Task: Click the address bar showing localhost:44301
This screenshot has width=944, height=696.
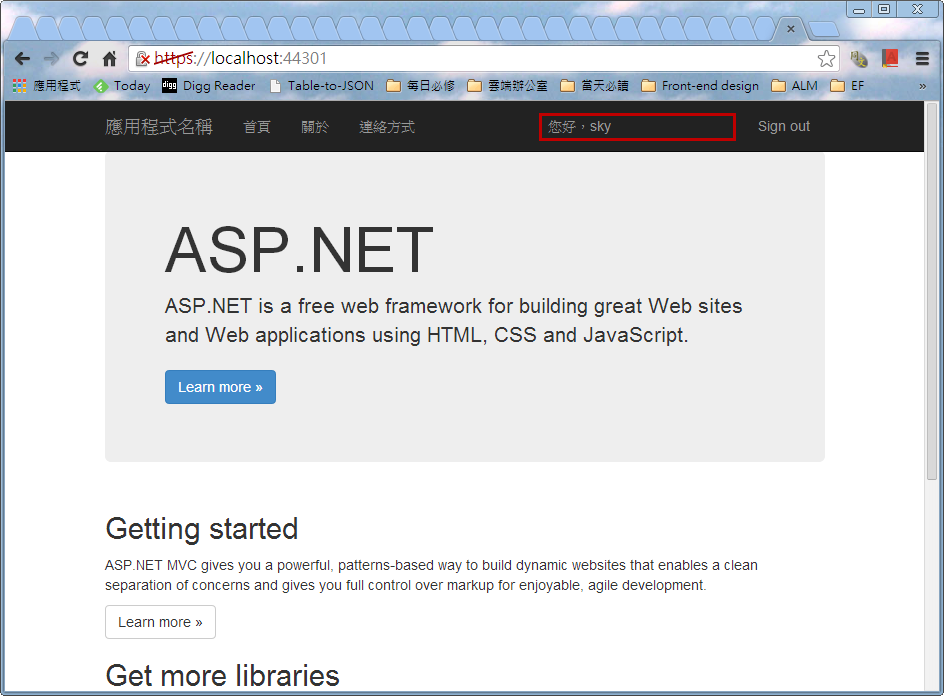Action: (x=484, y=58)
